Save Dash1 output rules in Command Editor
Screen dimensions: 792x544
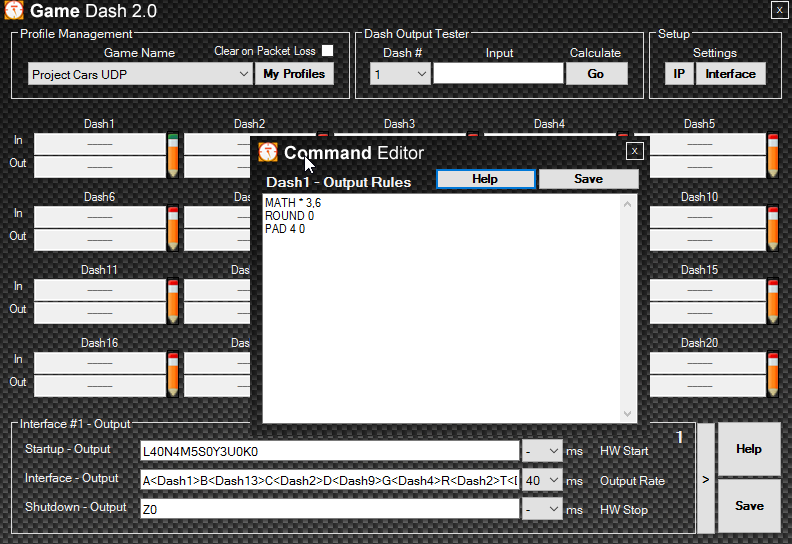click(x=588, y=179)
